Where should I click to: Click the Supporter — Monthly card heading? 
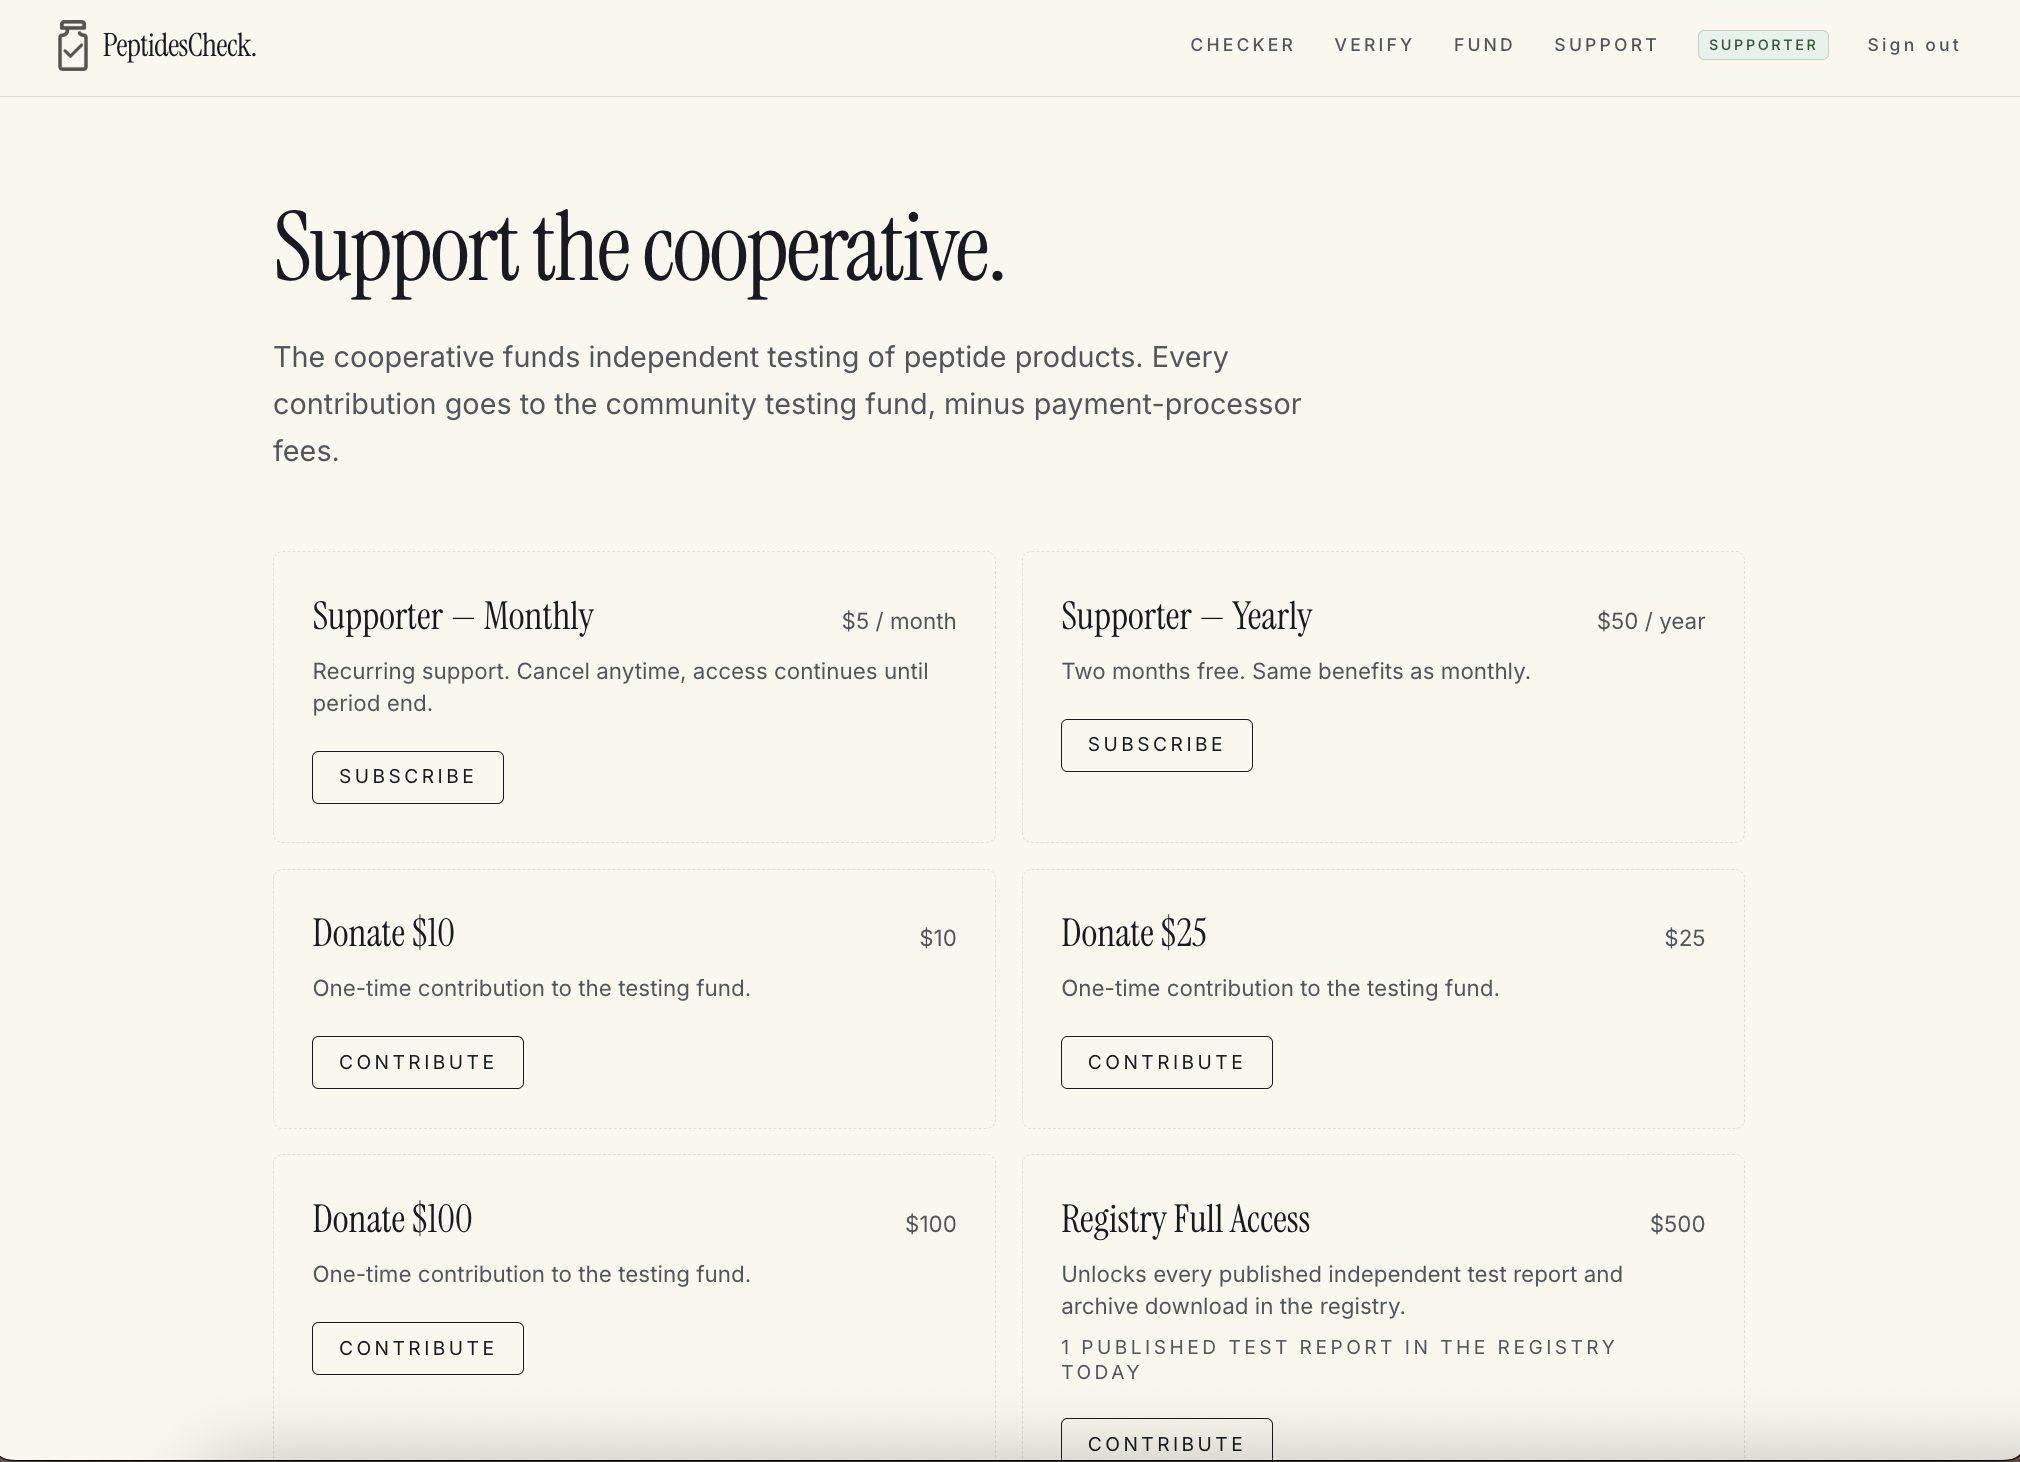453,616
